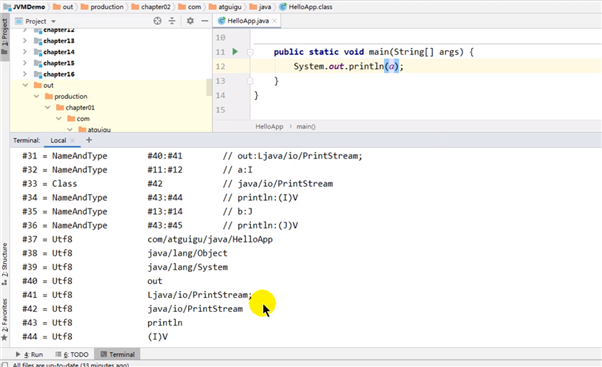Click the status bar tool window toggle icon
Screen dimensions: 602x367
[5, 364]
